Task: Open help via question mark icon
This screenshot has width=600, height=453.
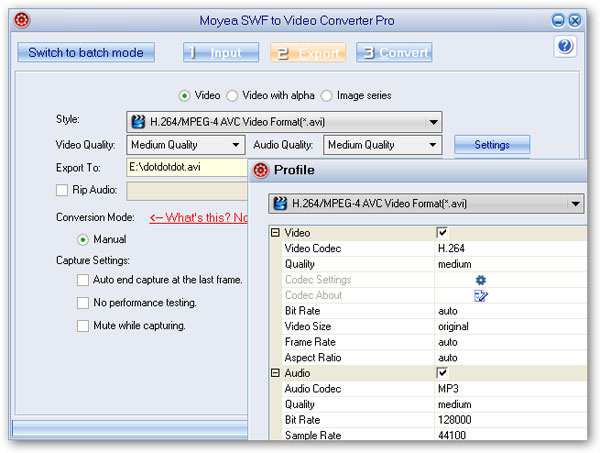Action: coord(565,46)
